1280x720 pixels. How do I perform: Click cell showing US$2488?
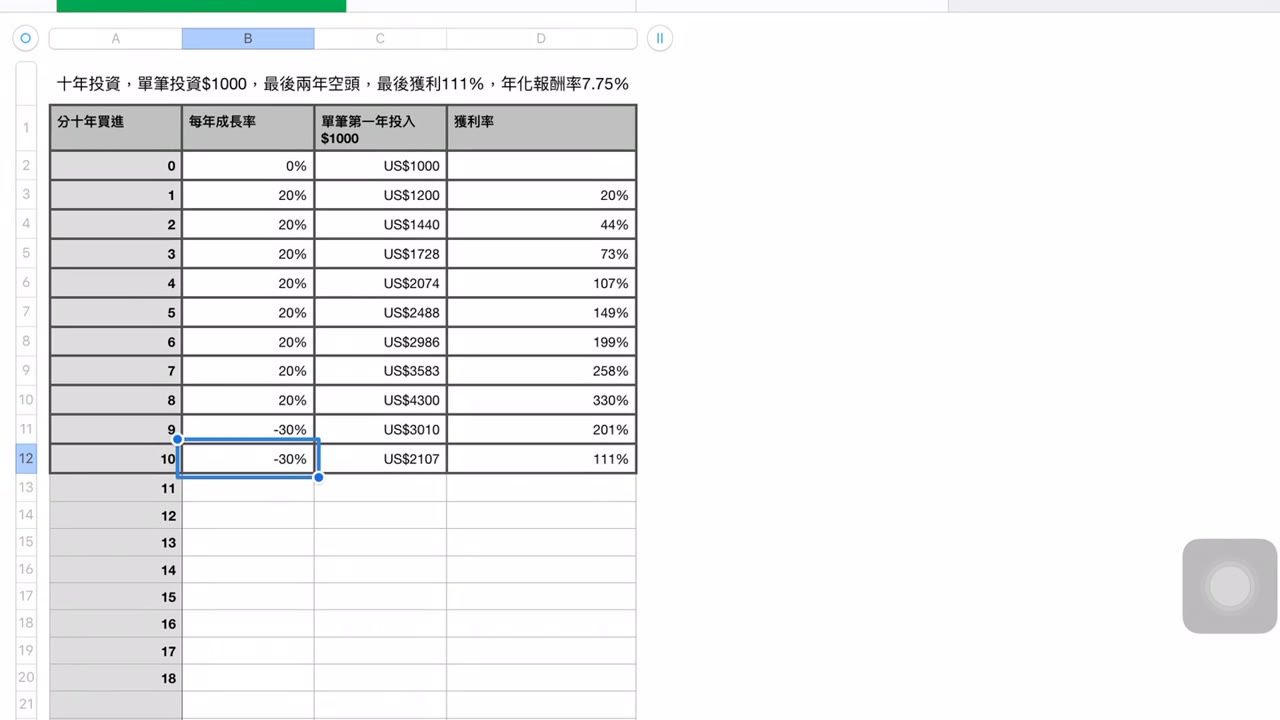coord(380,313)
